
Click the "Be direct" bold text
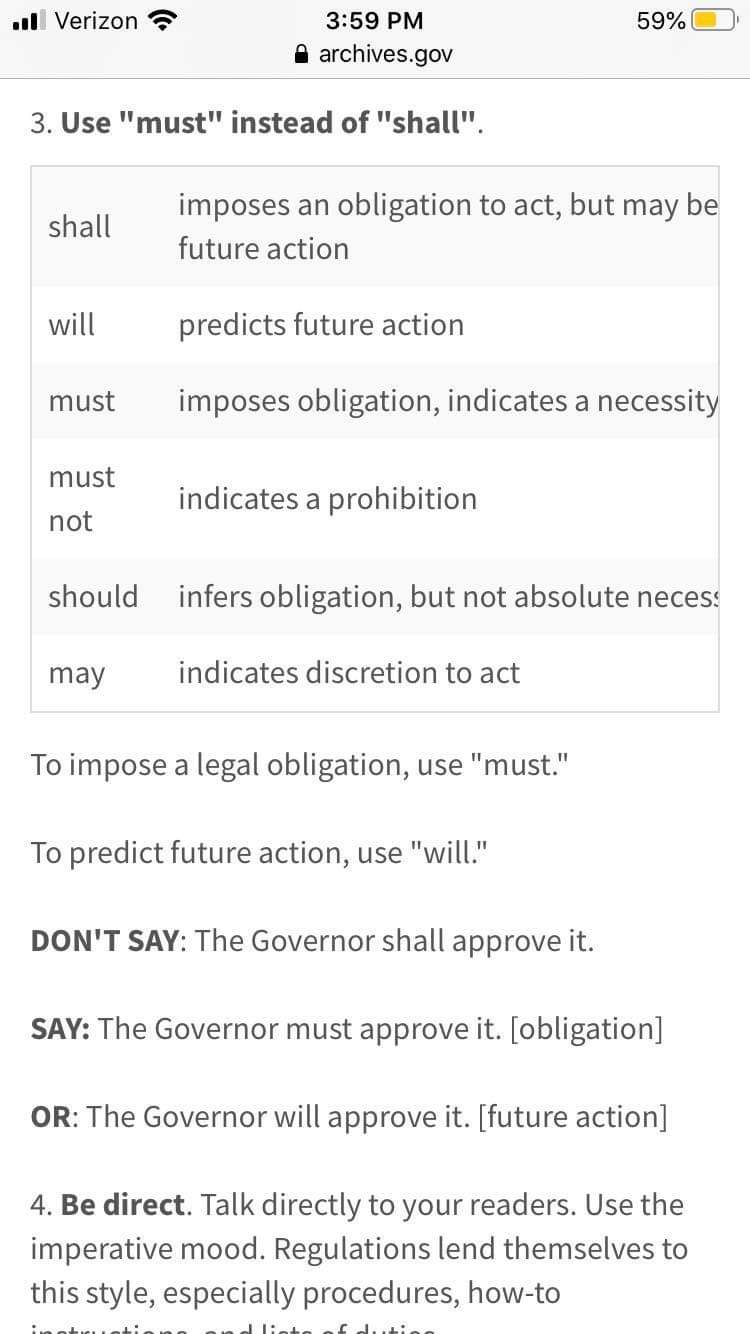[x=123, y=1205]
